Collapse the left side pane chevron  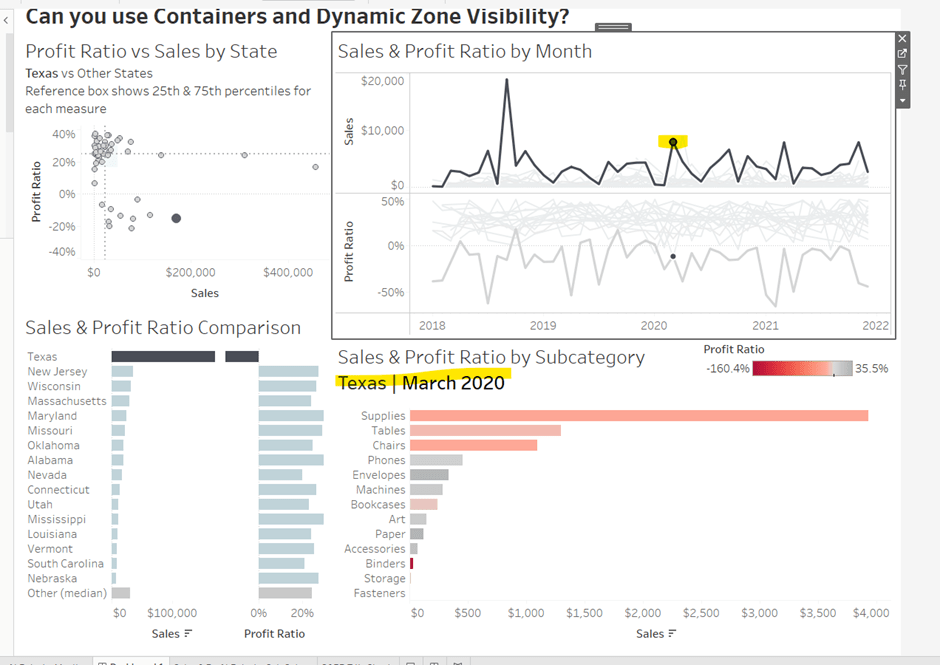coord(6,20)
